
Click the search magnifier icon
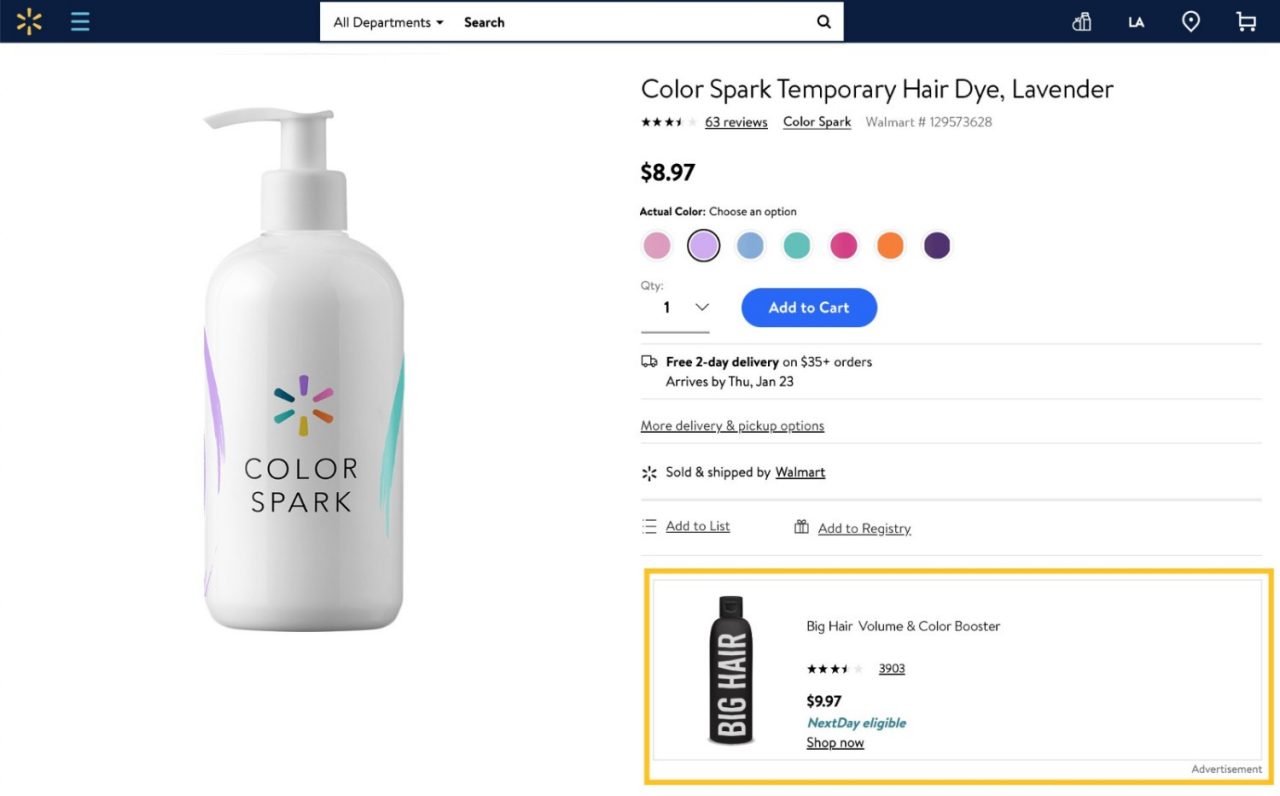click(824, 22)
